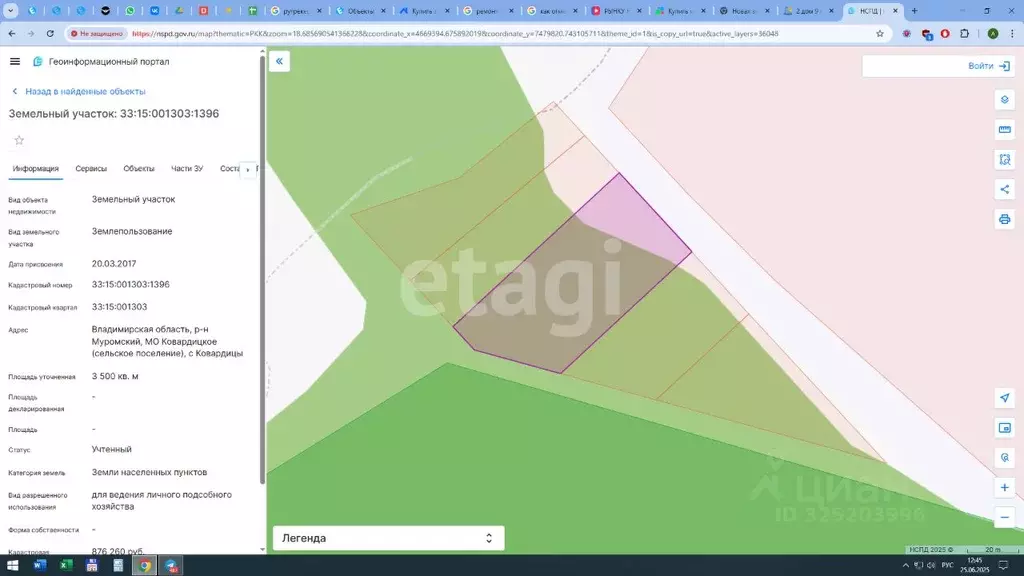The width and height of the screenshot is (1024, 576).
Task: Expand hidden tabs with the arrow after Соста
Action: tap(246, 168)
